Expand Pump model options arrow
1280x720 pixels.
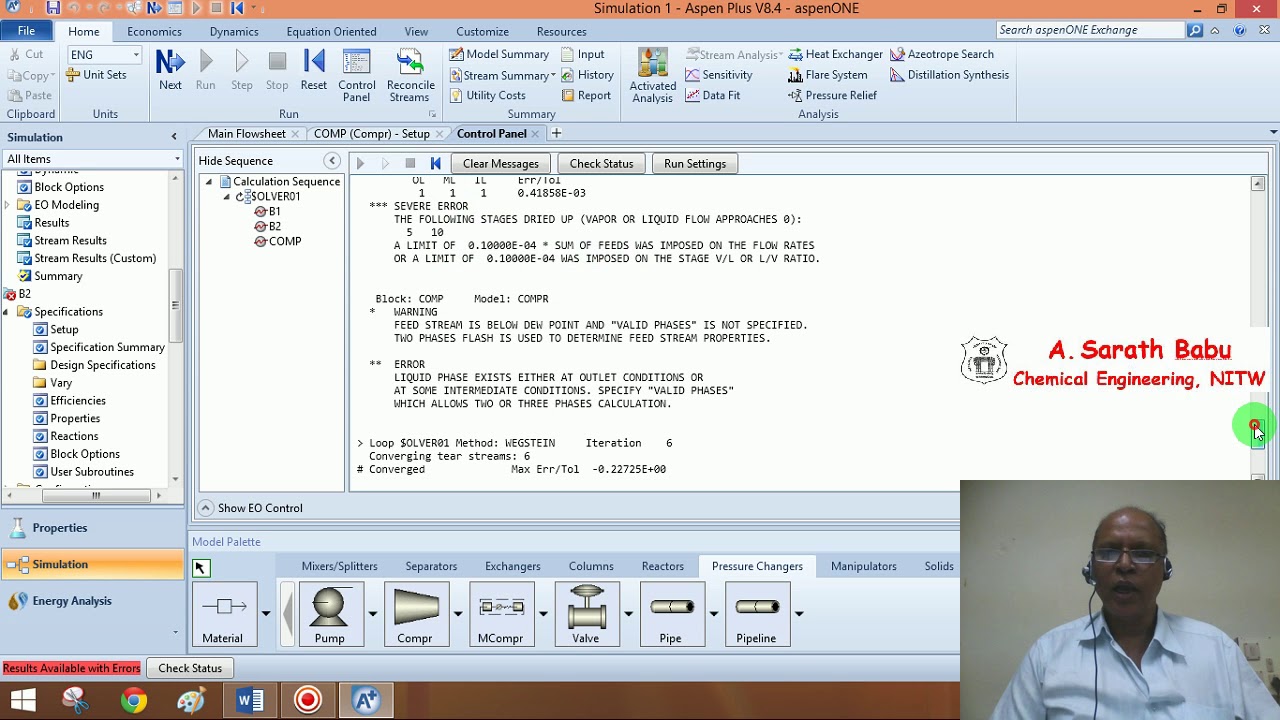click(372, 614)
